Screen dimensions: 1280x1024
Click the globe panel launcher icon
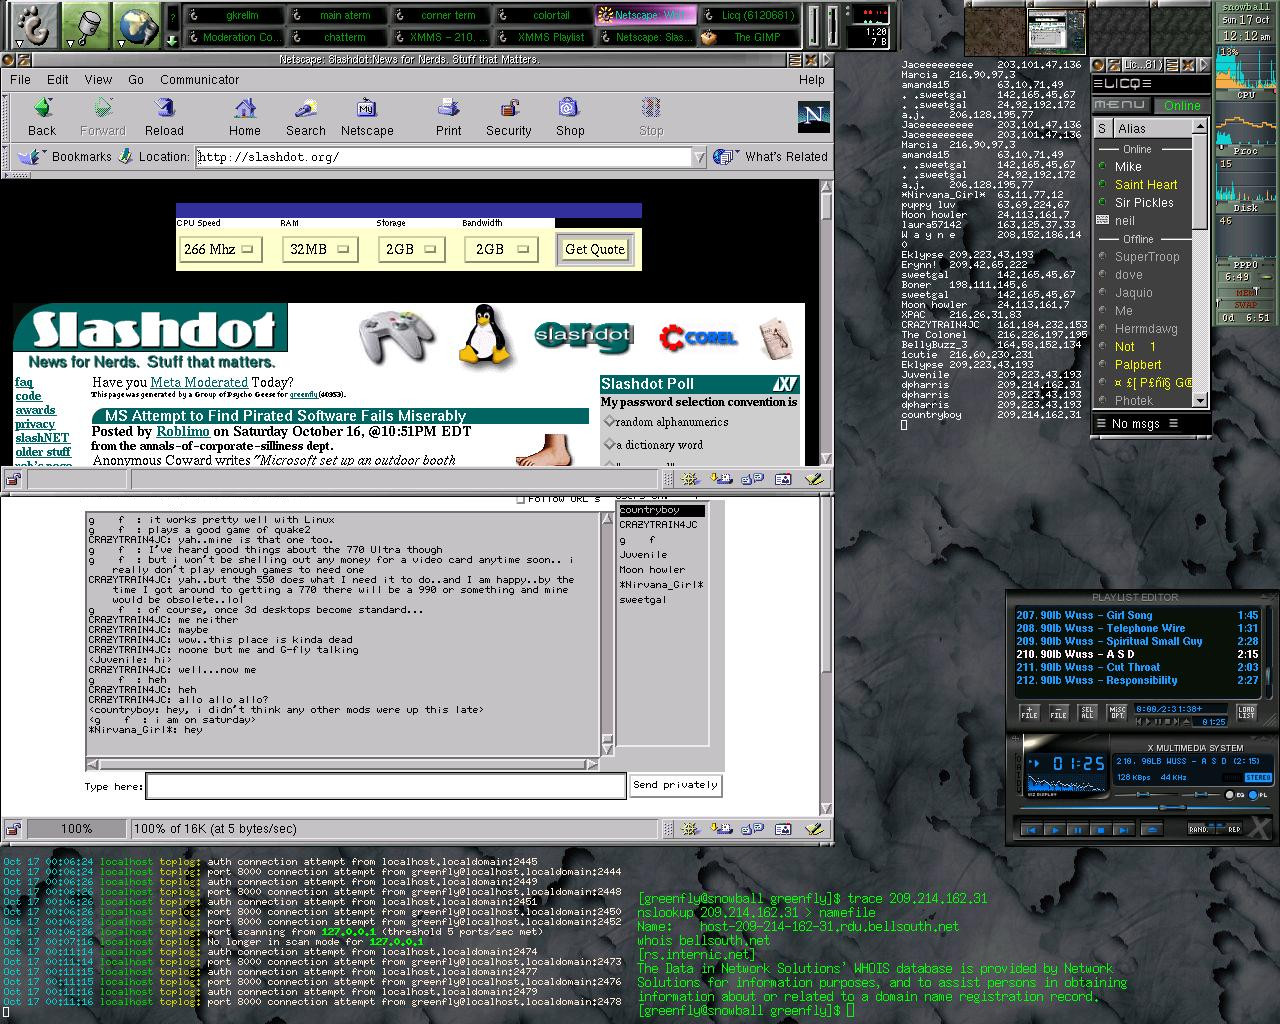pos(136,26)
